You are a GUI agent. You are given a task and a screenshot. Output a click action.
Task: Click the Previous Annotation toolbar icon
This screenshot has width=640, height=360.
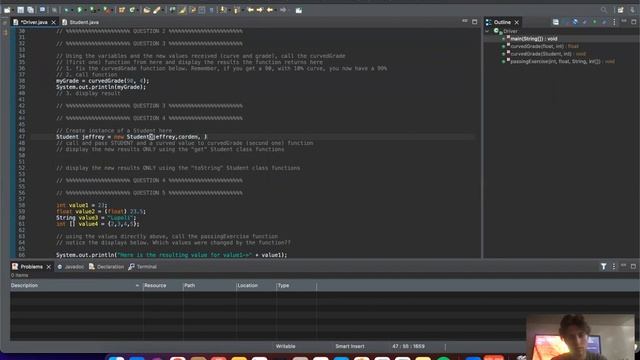click(x=236, y=10)
